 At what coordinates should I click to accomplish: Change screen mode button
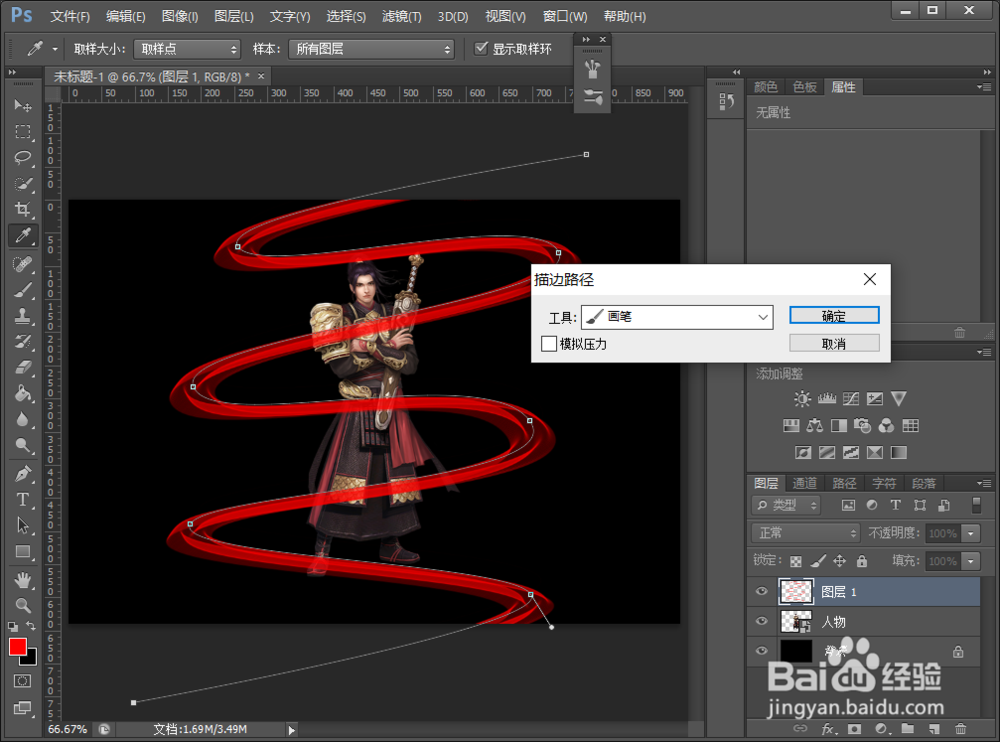23,708
